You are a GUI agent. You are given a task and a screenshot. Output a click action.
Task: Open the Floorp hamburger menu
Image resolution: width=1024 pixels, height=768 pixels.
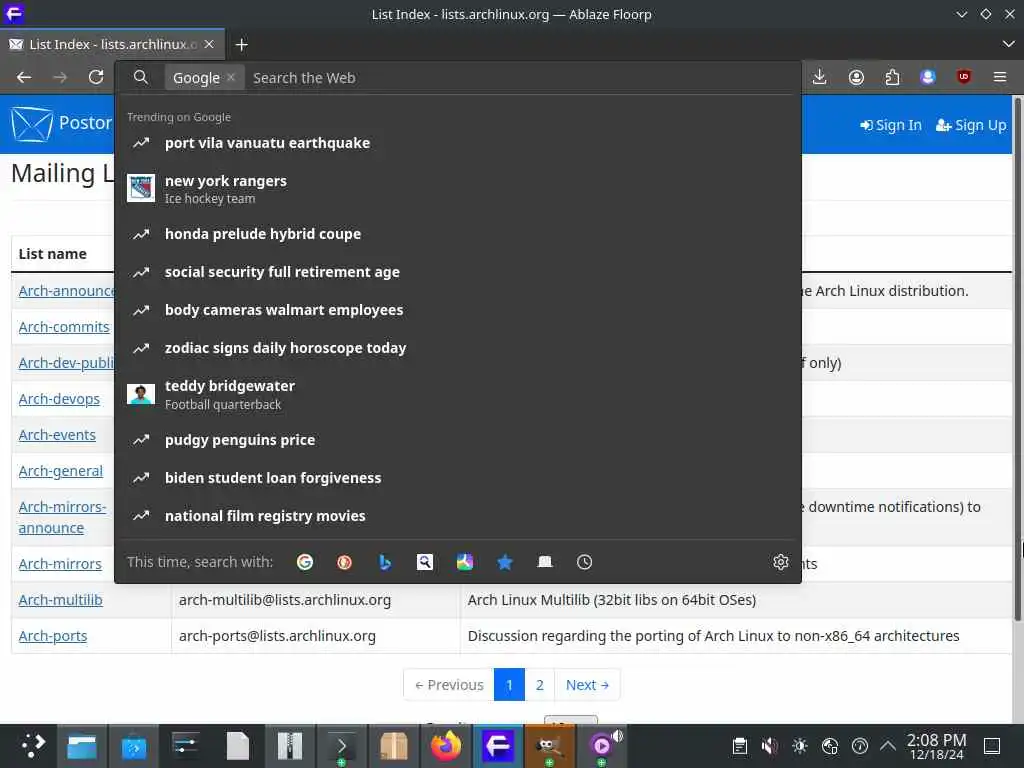[x=1000, y=77]
